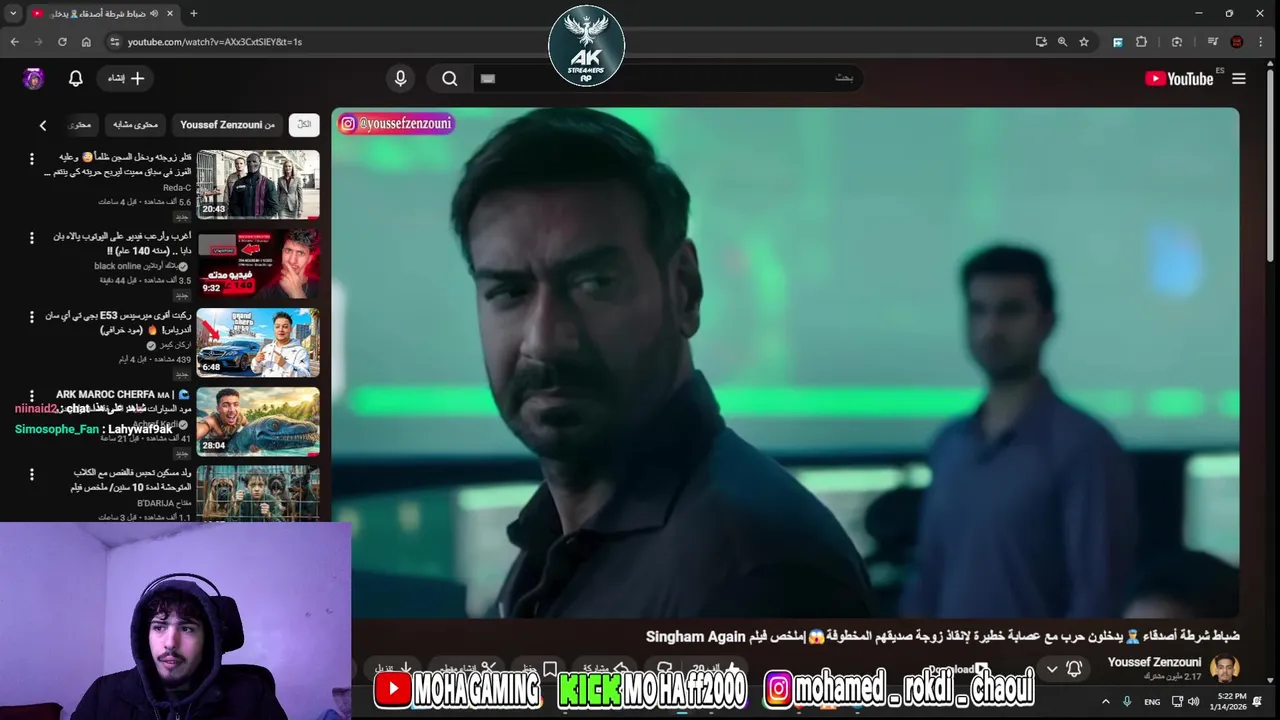Open the blue extension icon in toolbar
The image size is (1280, 720).
click(1118, 42)
